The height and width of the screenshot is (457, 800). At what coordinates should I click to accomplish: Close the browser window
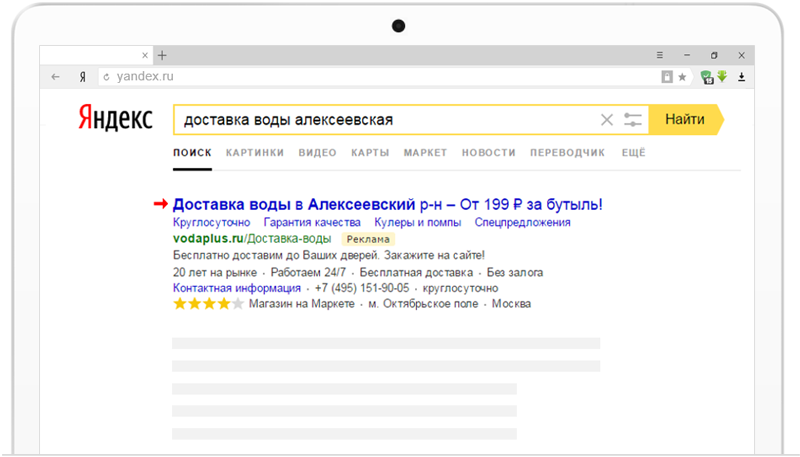point(741,55)
